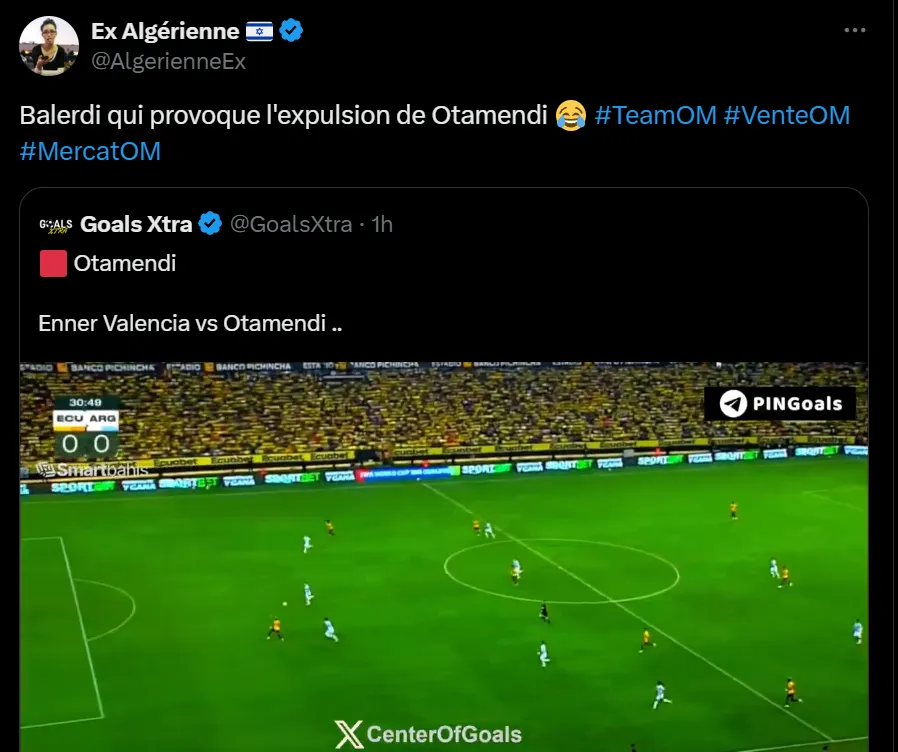This screenshot has width=898, height=752.
Task: Open the @GoalsXtra handle in quoted tweet
Action: 291,224
